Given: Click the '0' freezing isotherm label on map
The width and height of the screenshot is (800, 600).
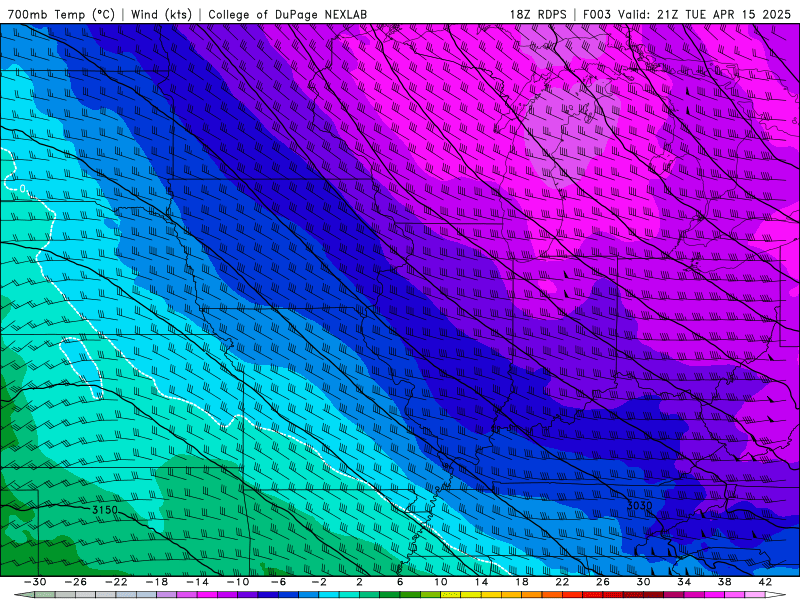Looking at the screenshot, I should [x=22, y=189].
